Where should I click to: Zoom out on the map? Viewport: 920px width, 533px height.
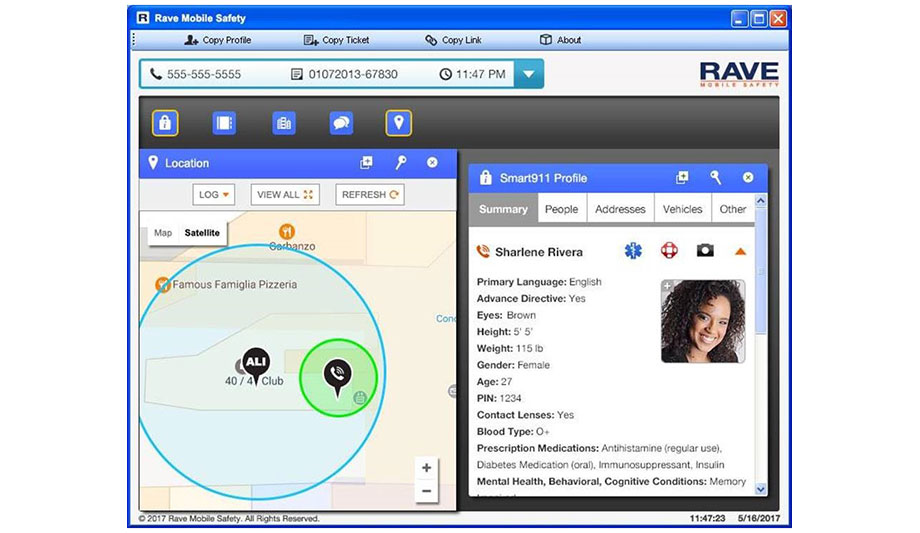point(427,491)
